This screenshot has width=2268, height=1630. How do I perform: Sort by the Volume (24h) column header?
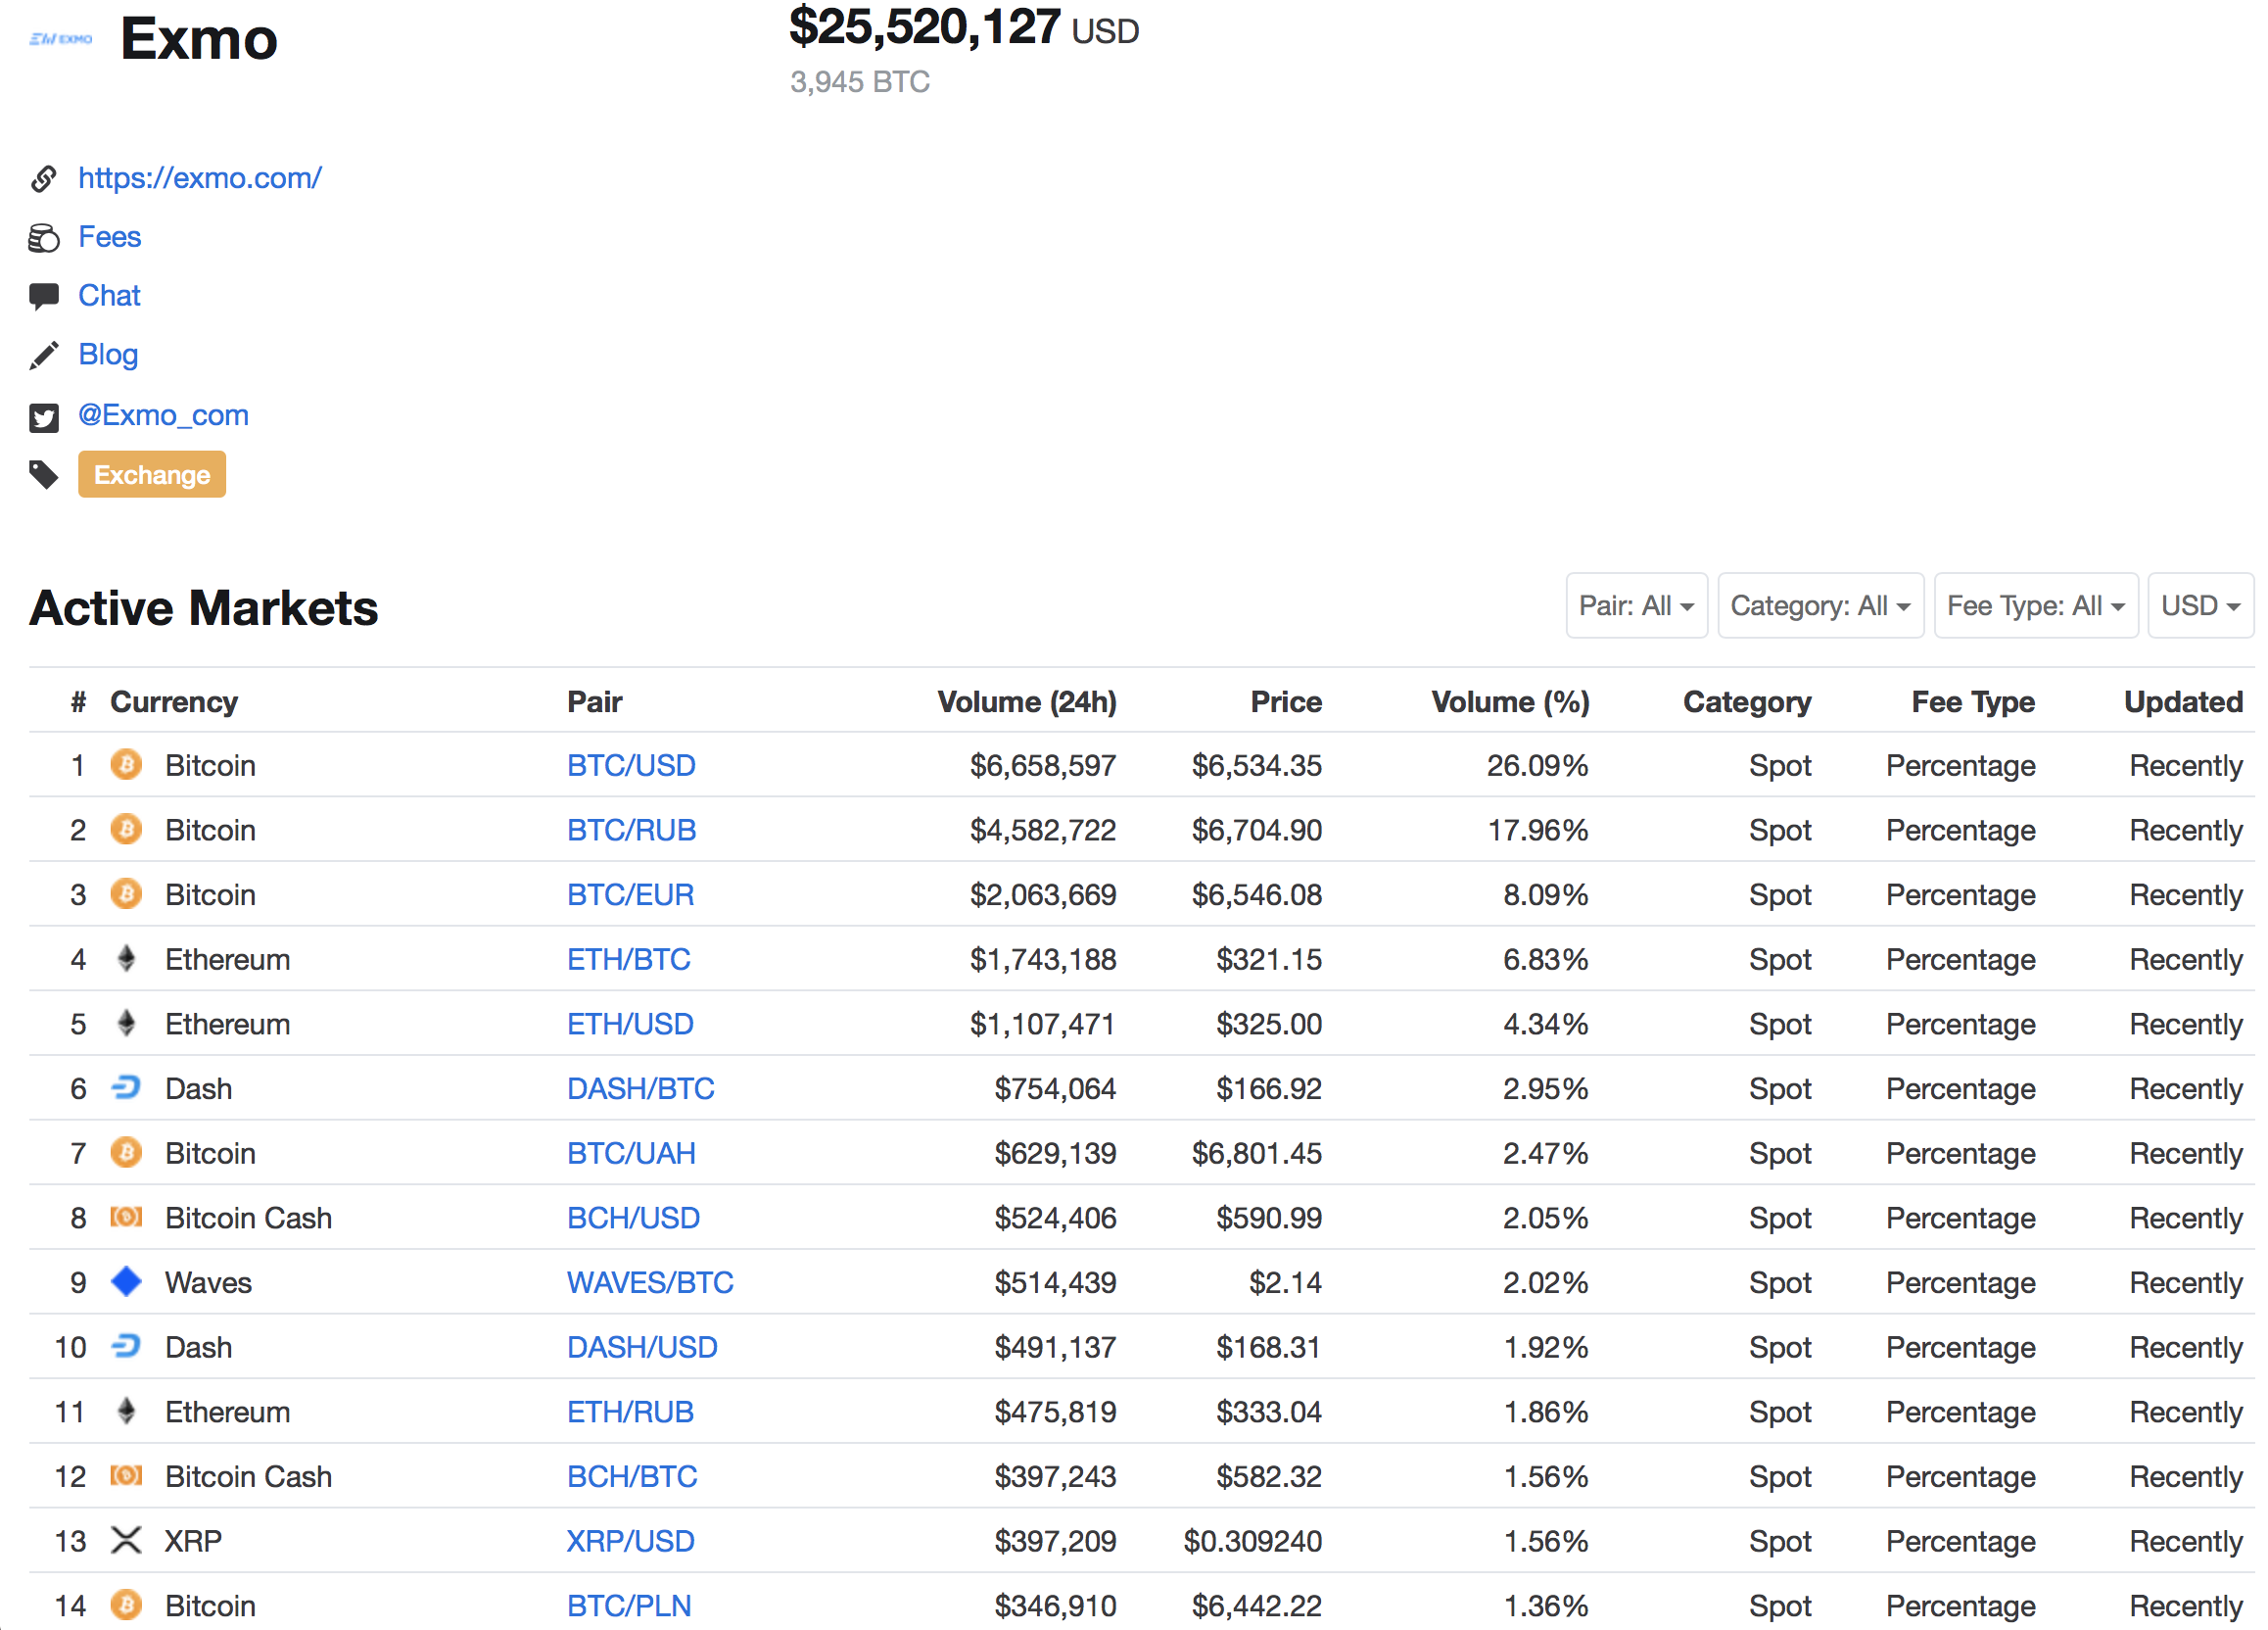point(1027,702)
